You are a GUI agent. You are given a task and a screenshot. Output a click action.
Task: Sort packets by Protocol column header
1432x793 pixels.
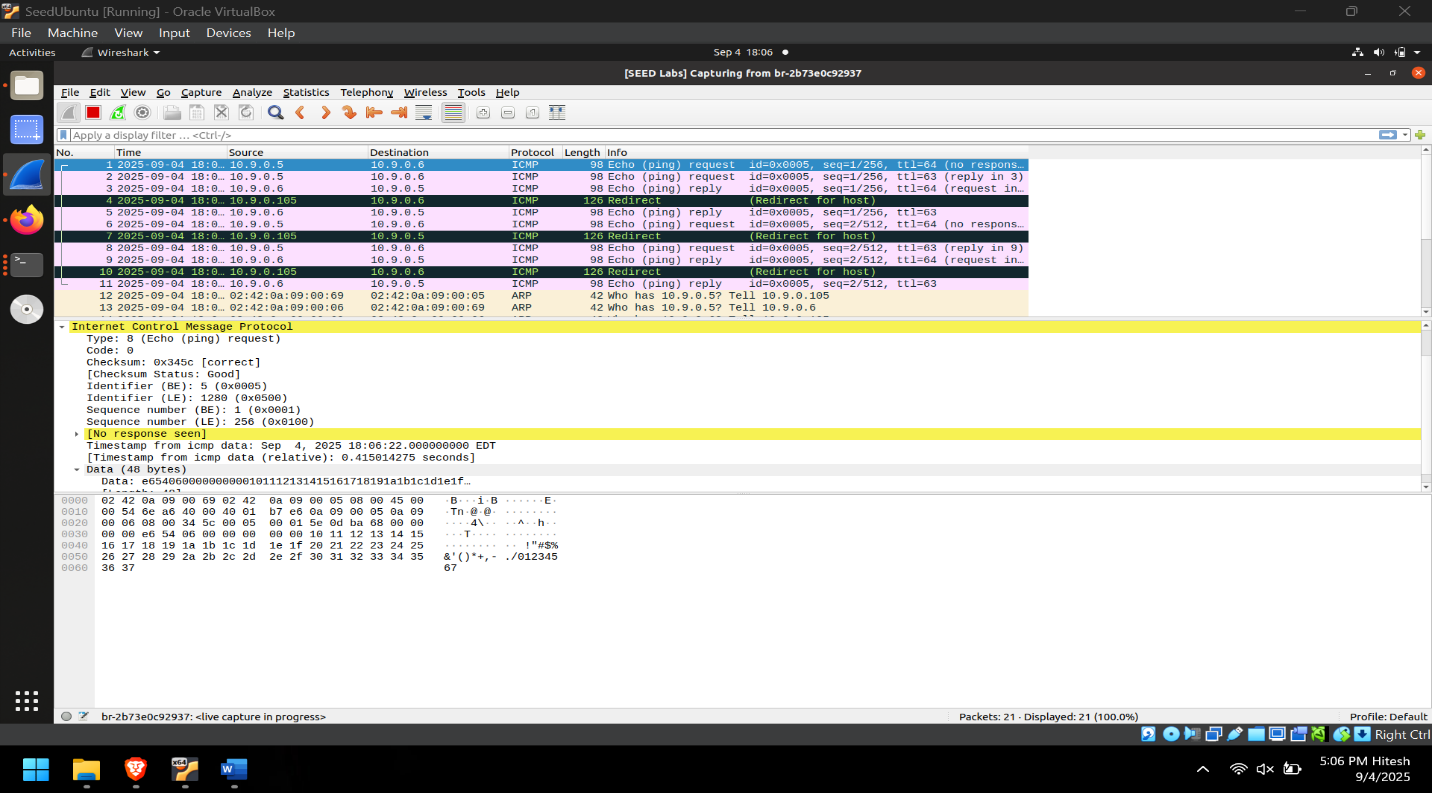535,152
